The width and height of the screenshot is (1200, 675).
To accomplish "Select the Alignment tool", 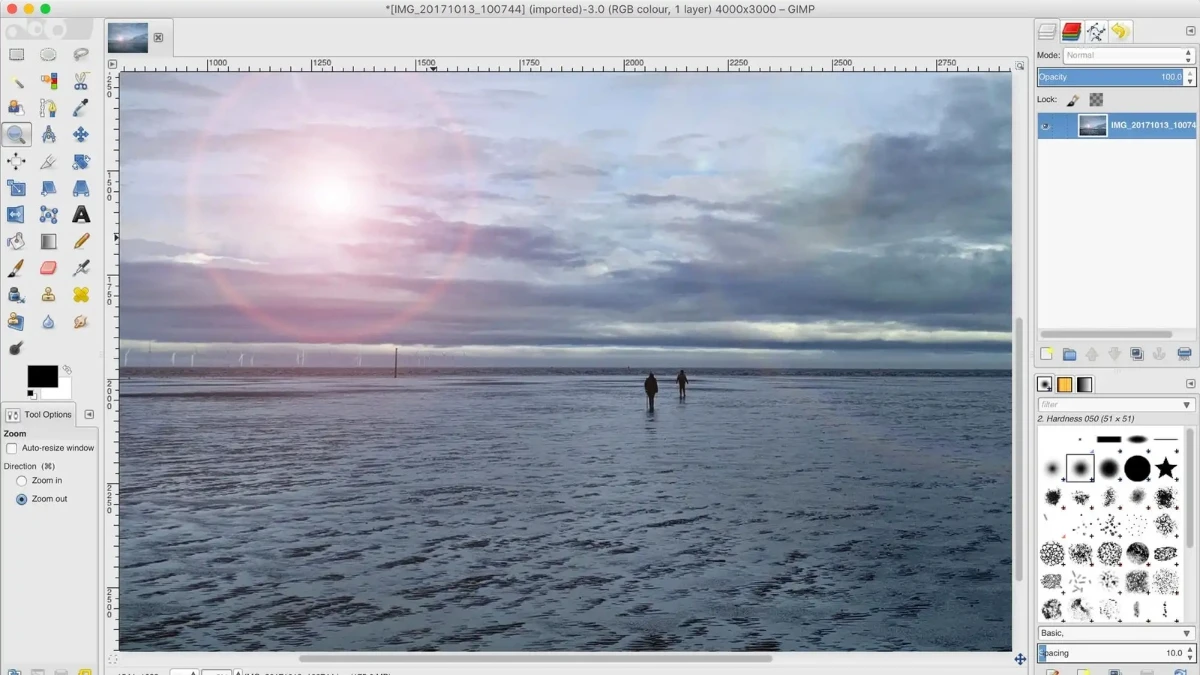I will (x=16, y=161).
